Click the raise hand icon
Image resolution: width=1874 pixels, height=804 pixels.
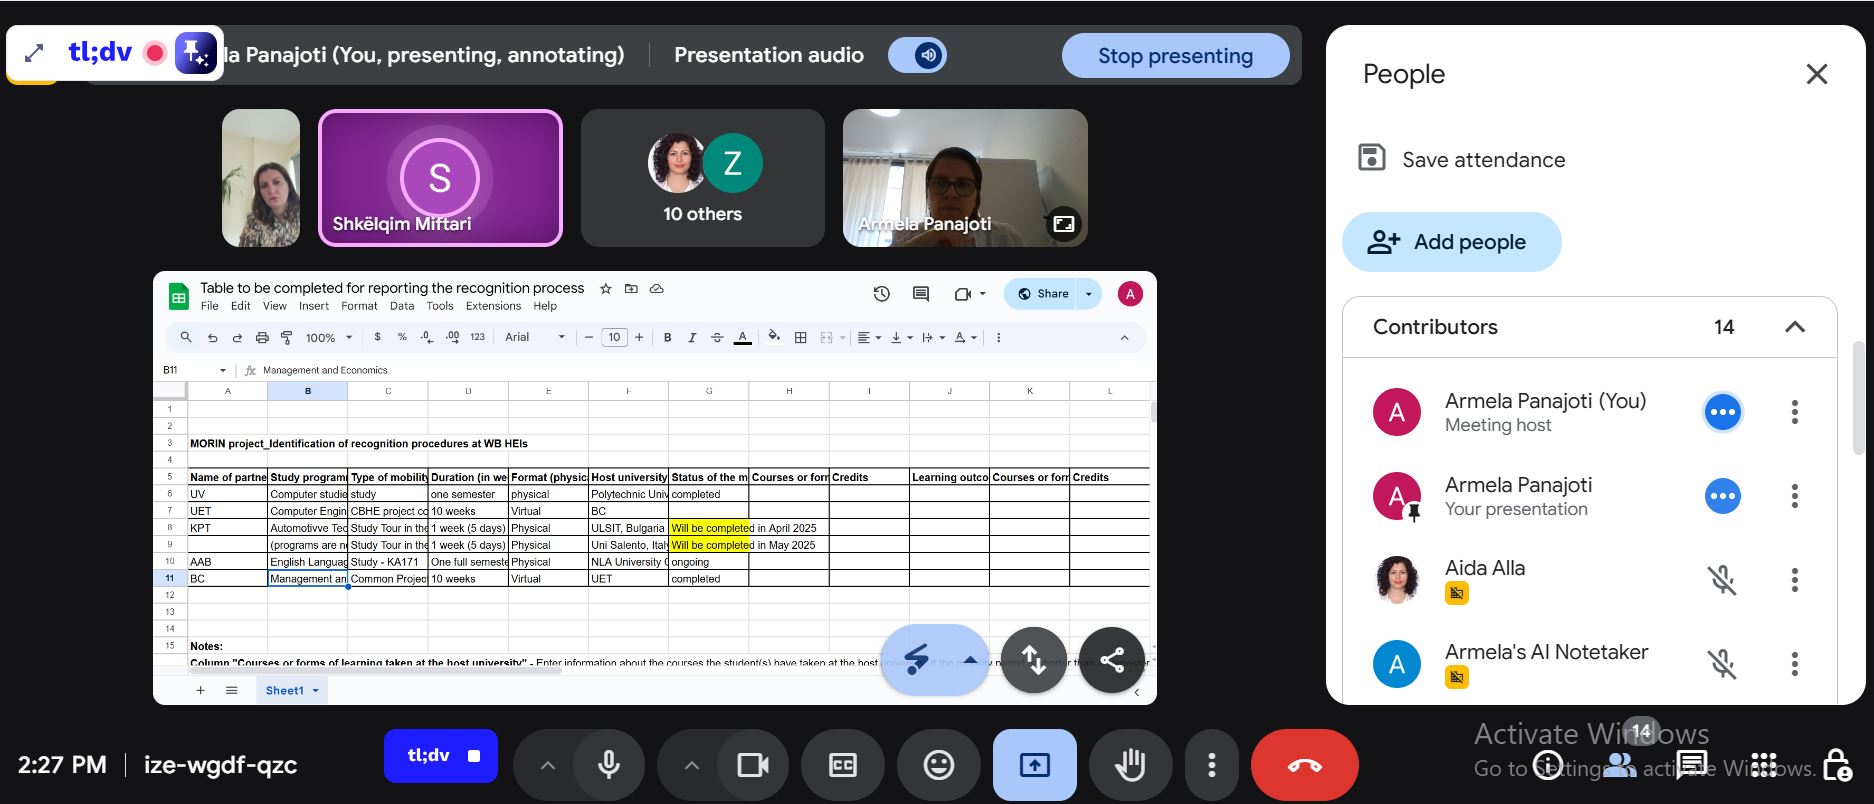point(1130,765)
